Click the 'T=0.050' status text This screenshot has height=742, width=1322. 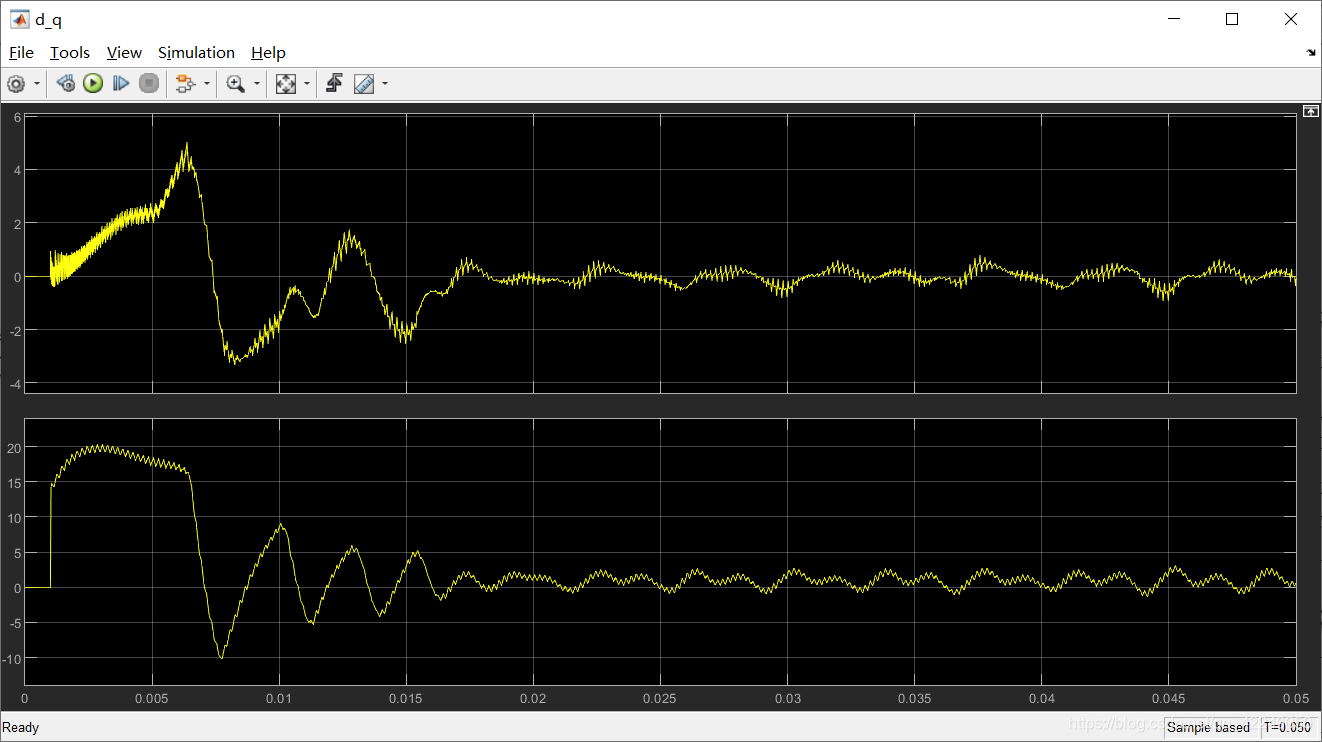[x=1287, y=727]
